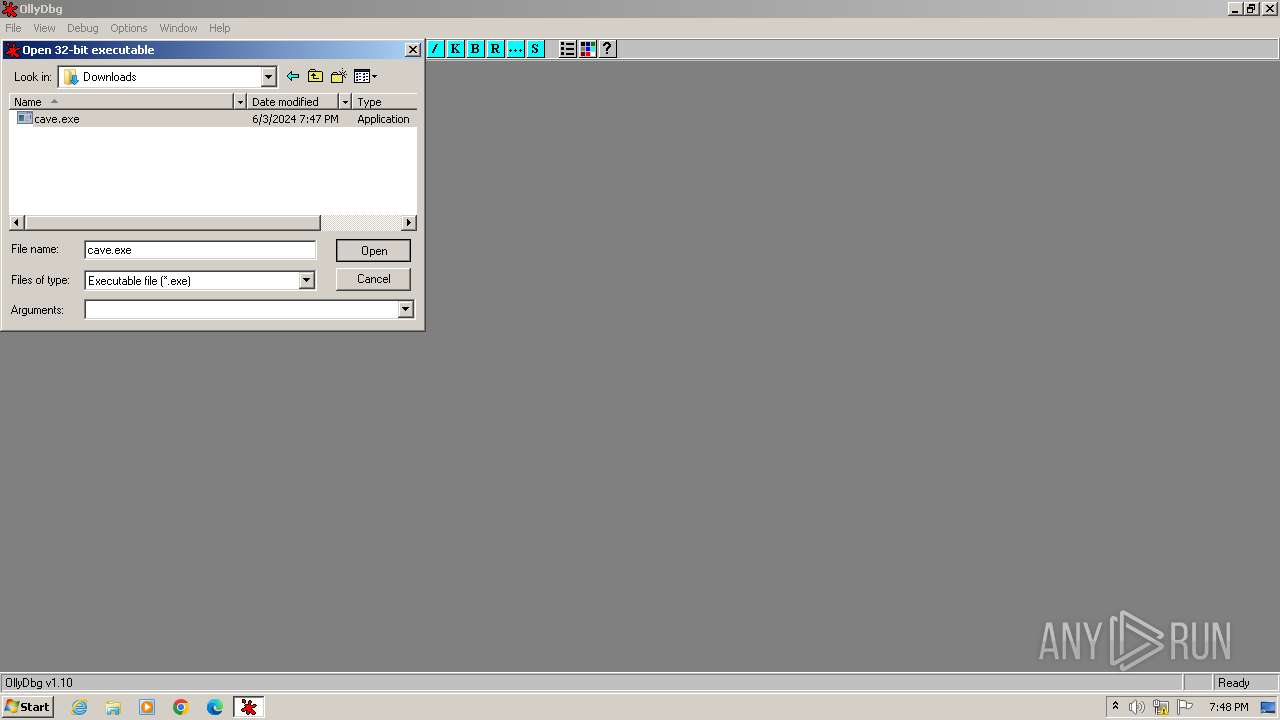The width and height of the screenshot is (1280, 720).
Task: Sort files by Name column
Action: tap(122, 102)
